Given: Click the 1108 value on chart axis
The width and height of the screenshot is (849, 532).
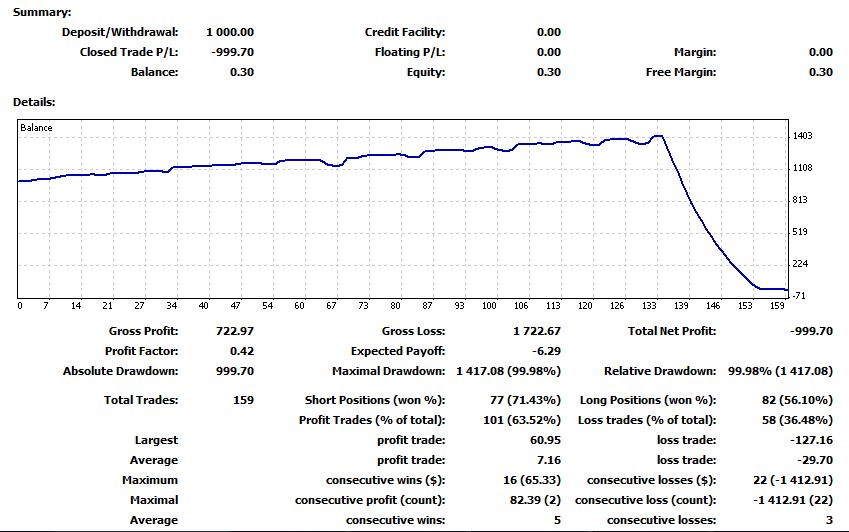Looking at the screenshot, I should (802, 168).
